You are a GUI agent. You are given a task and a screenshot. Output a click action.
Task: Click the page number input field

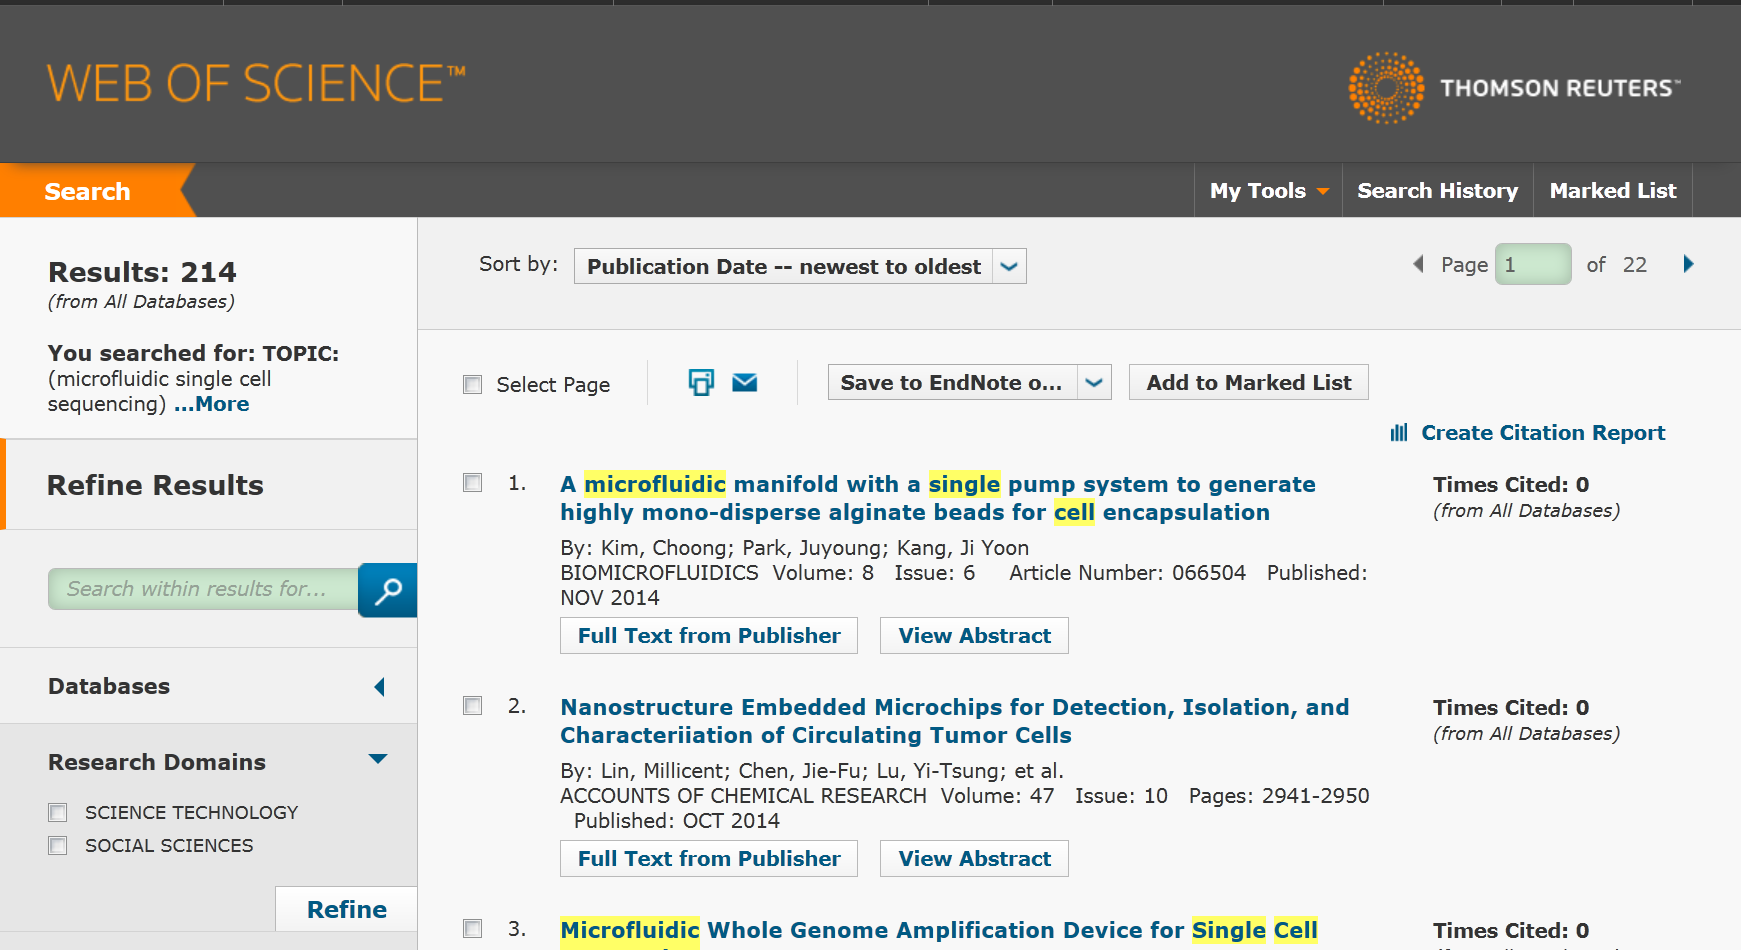click(x=1532, y=265)
